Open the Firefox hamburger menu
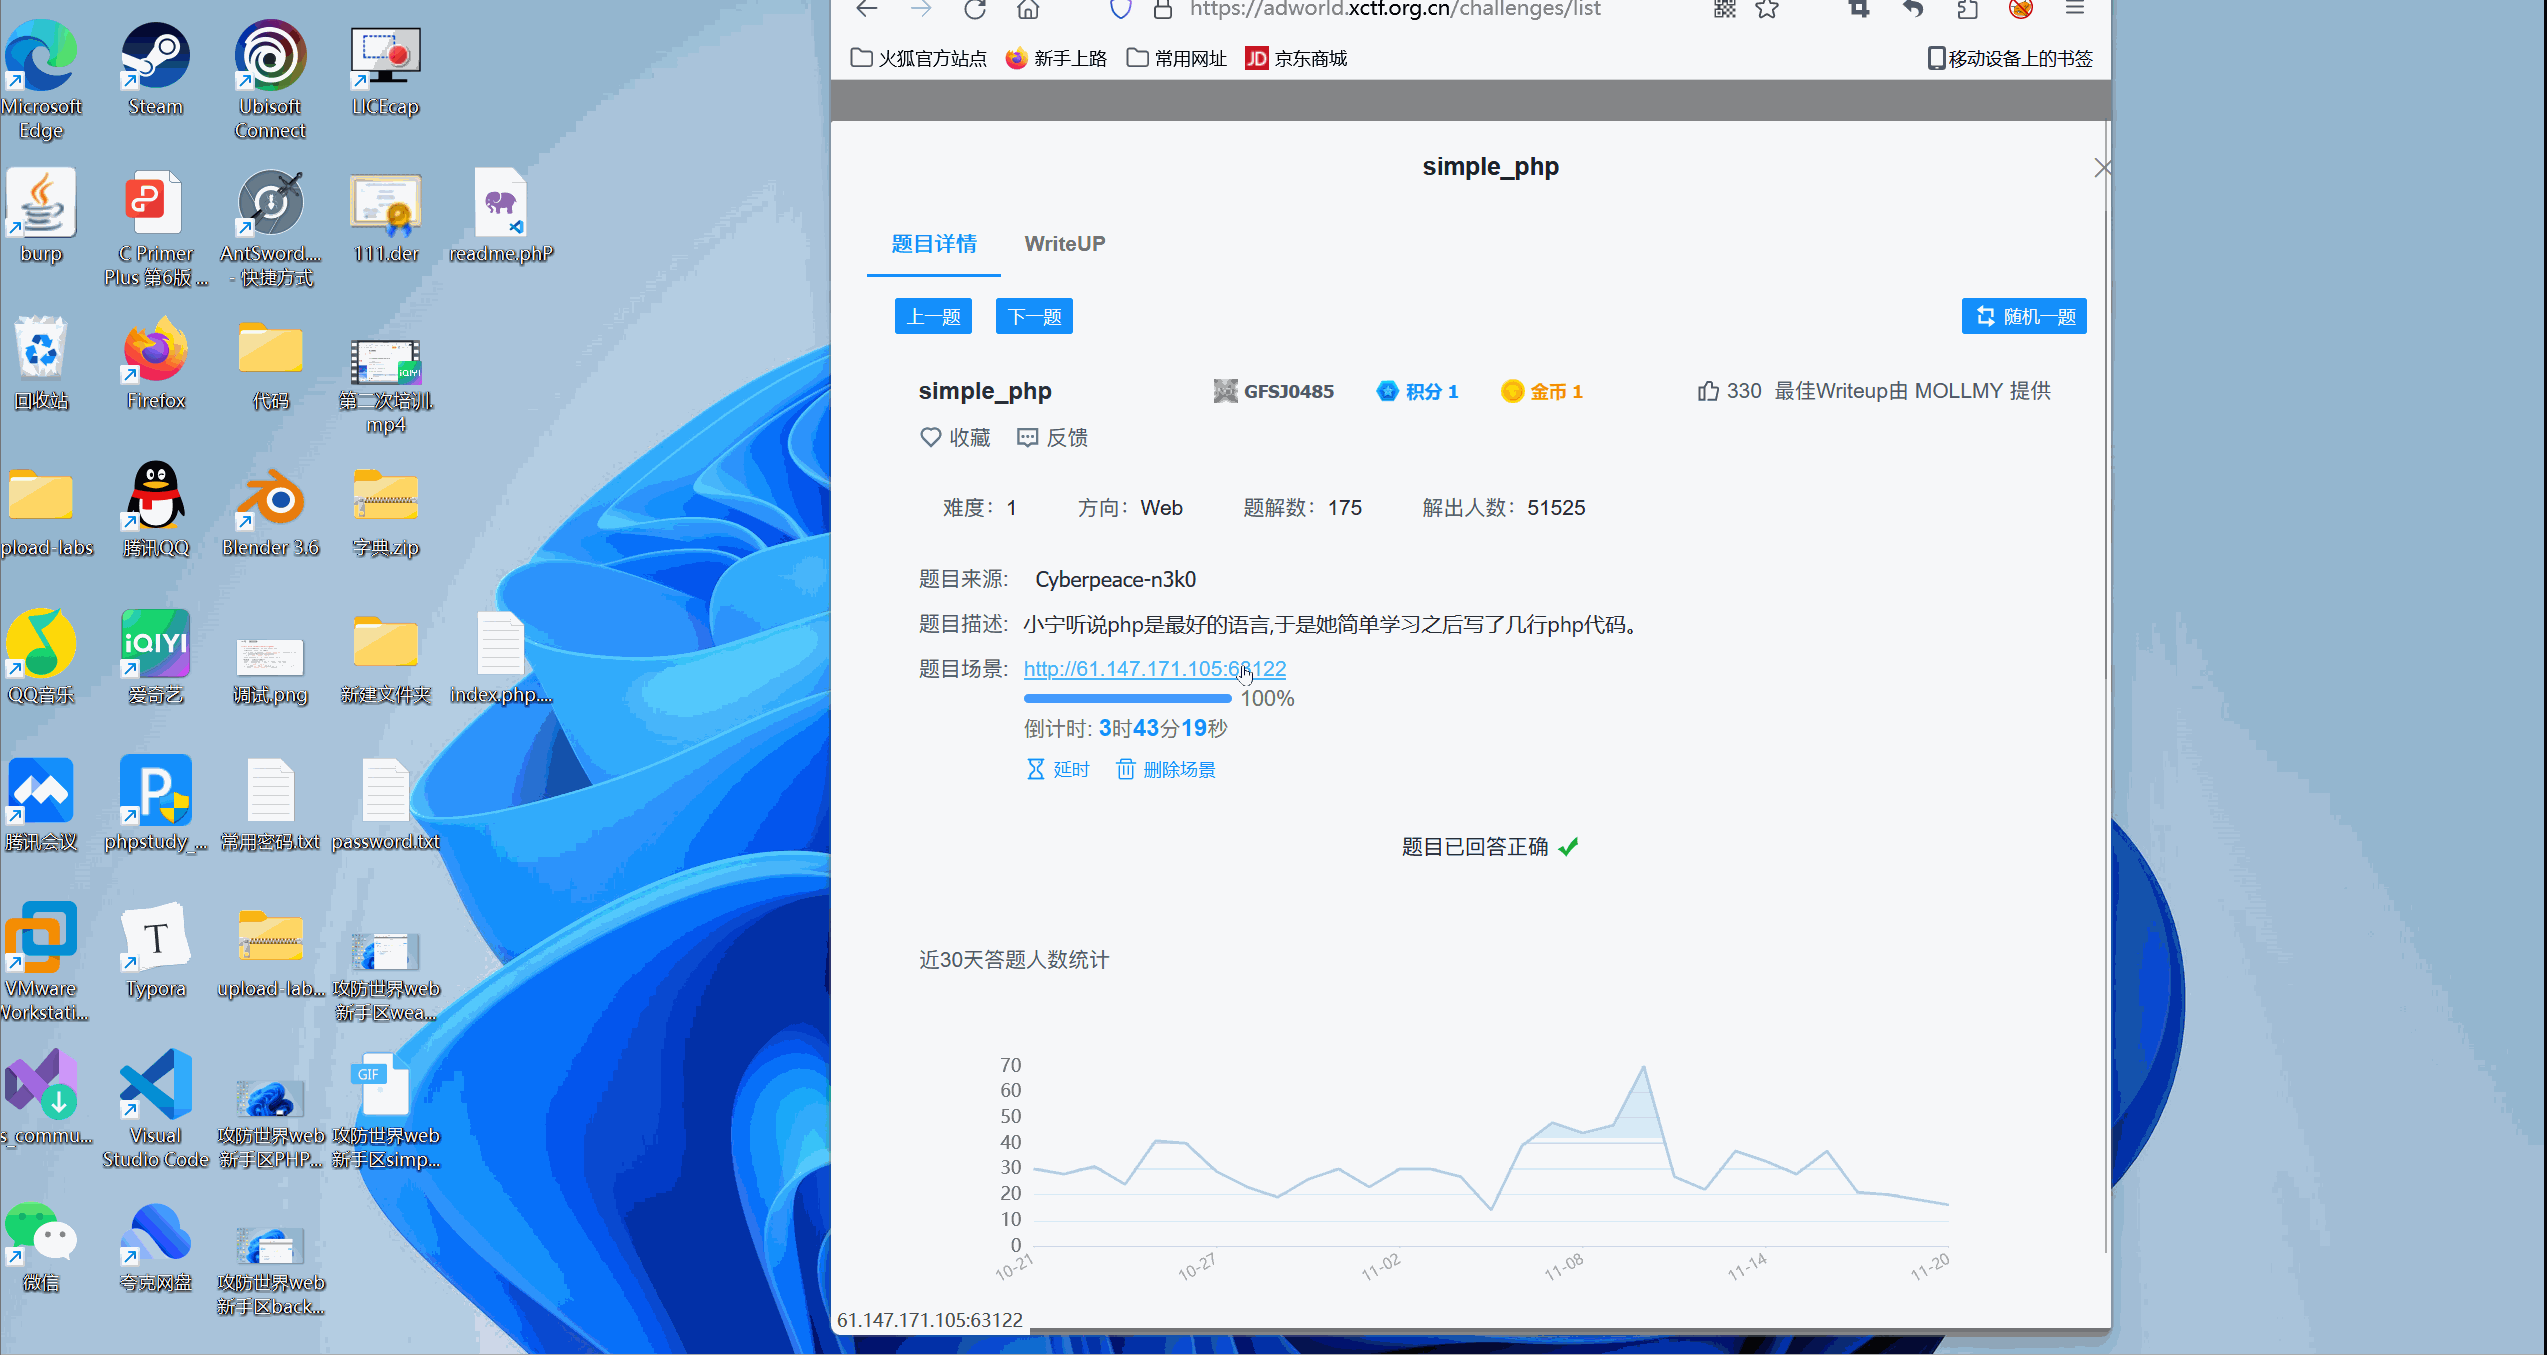 click(x=2075, y=10)
